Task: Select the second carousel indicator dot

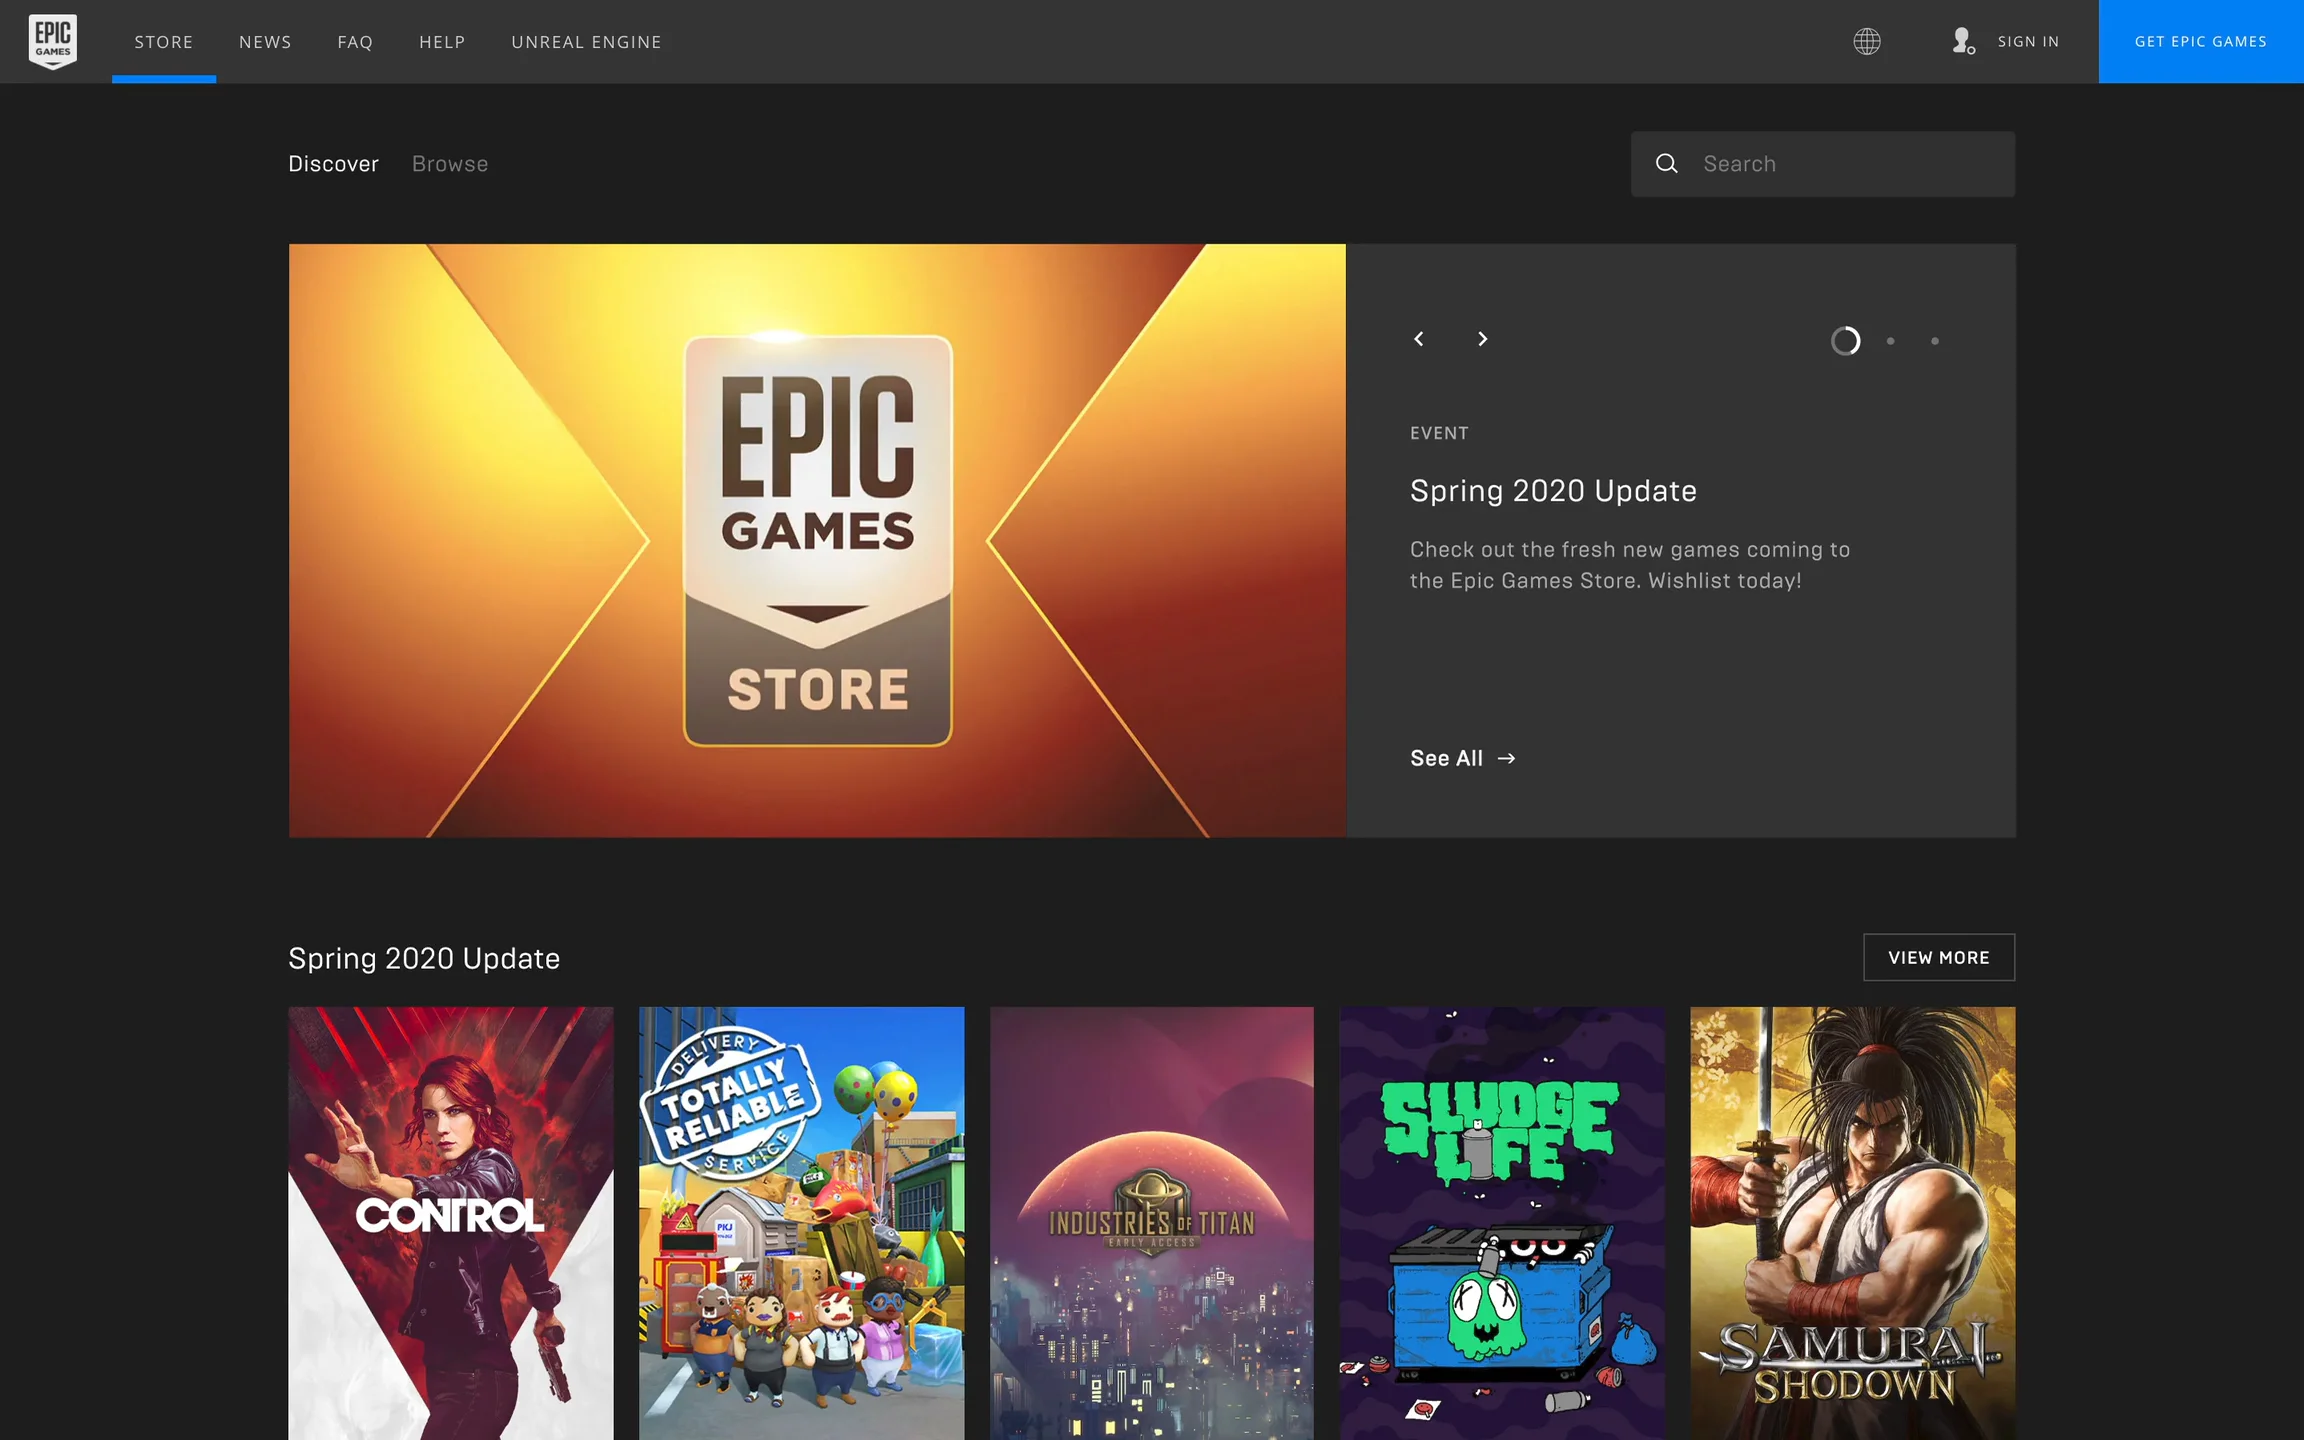Action: tap(1890, 341)
